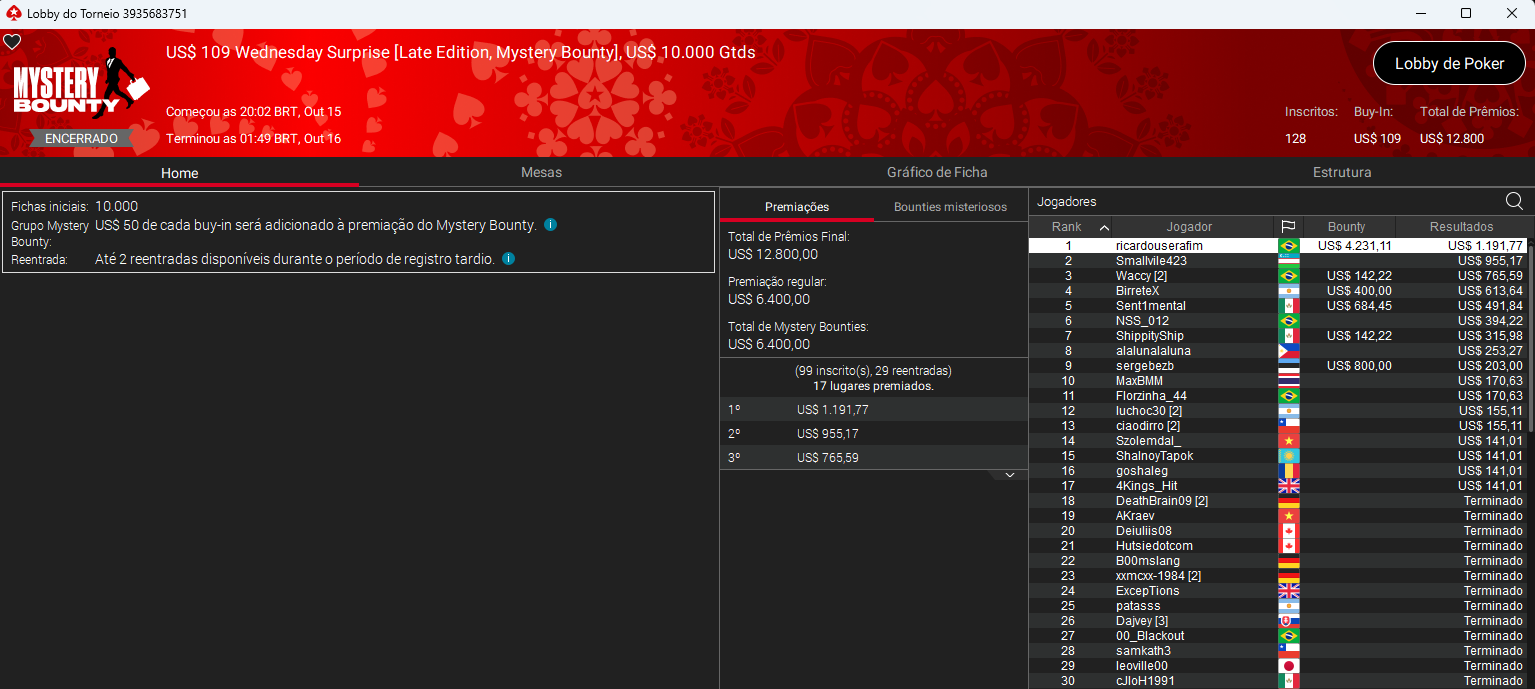This screenshot has height=689, width=1535.
Task: Sort by Jogador column header
Action: pos(1189,227)
